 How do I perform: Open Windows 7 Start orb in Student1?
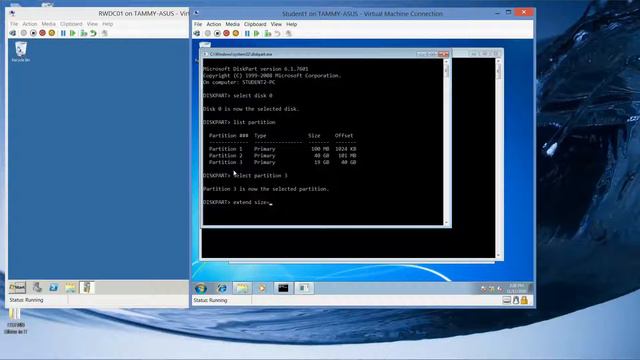pos(200,288)
